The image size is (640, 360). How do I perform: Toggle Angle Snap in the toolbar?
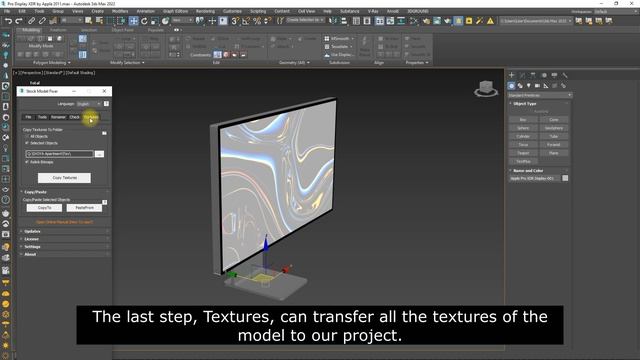(x=246, y=21)
